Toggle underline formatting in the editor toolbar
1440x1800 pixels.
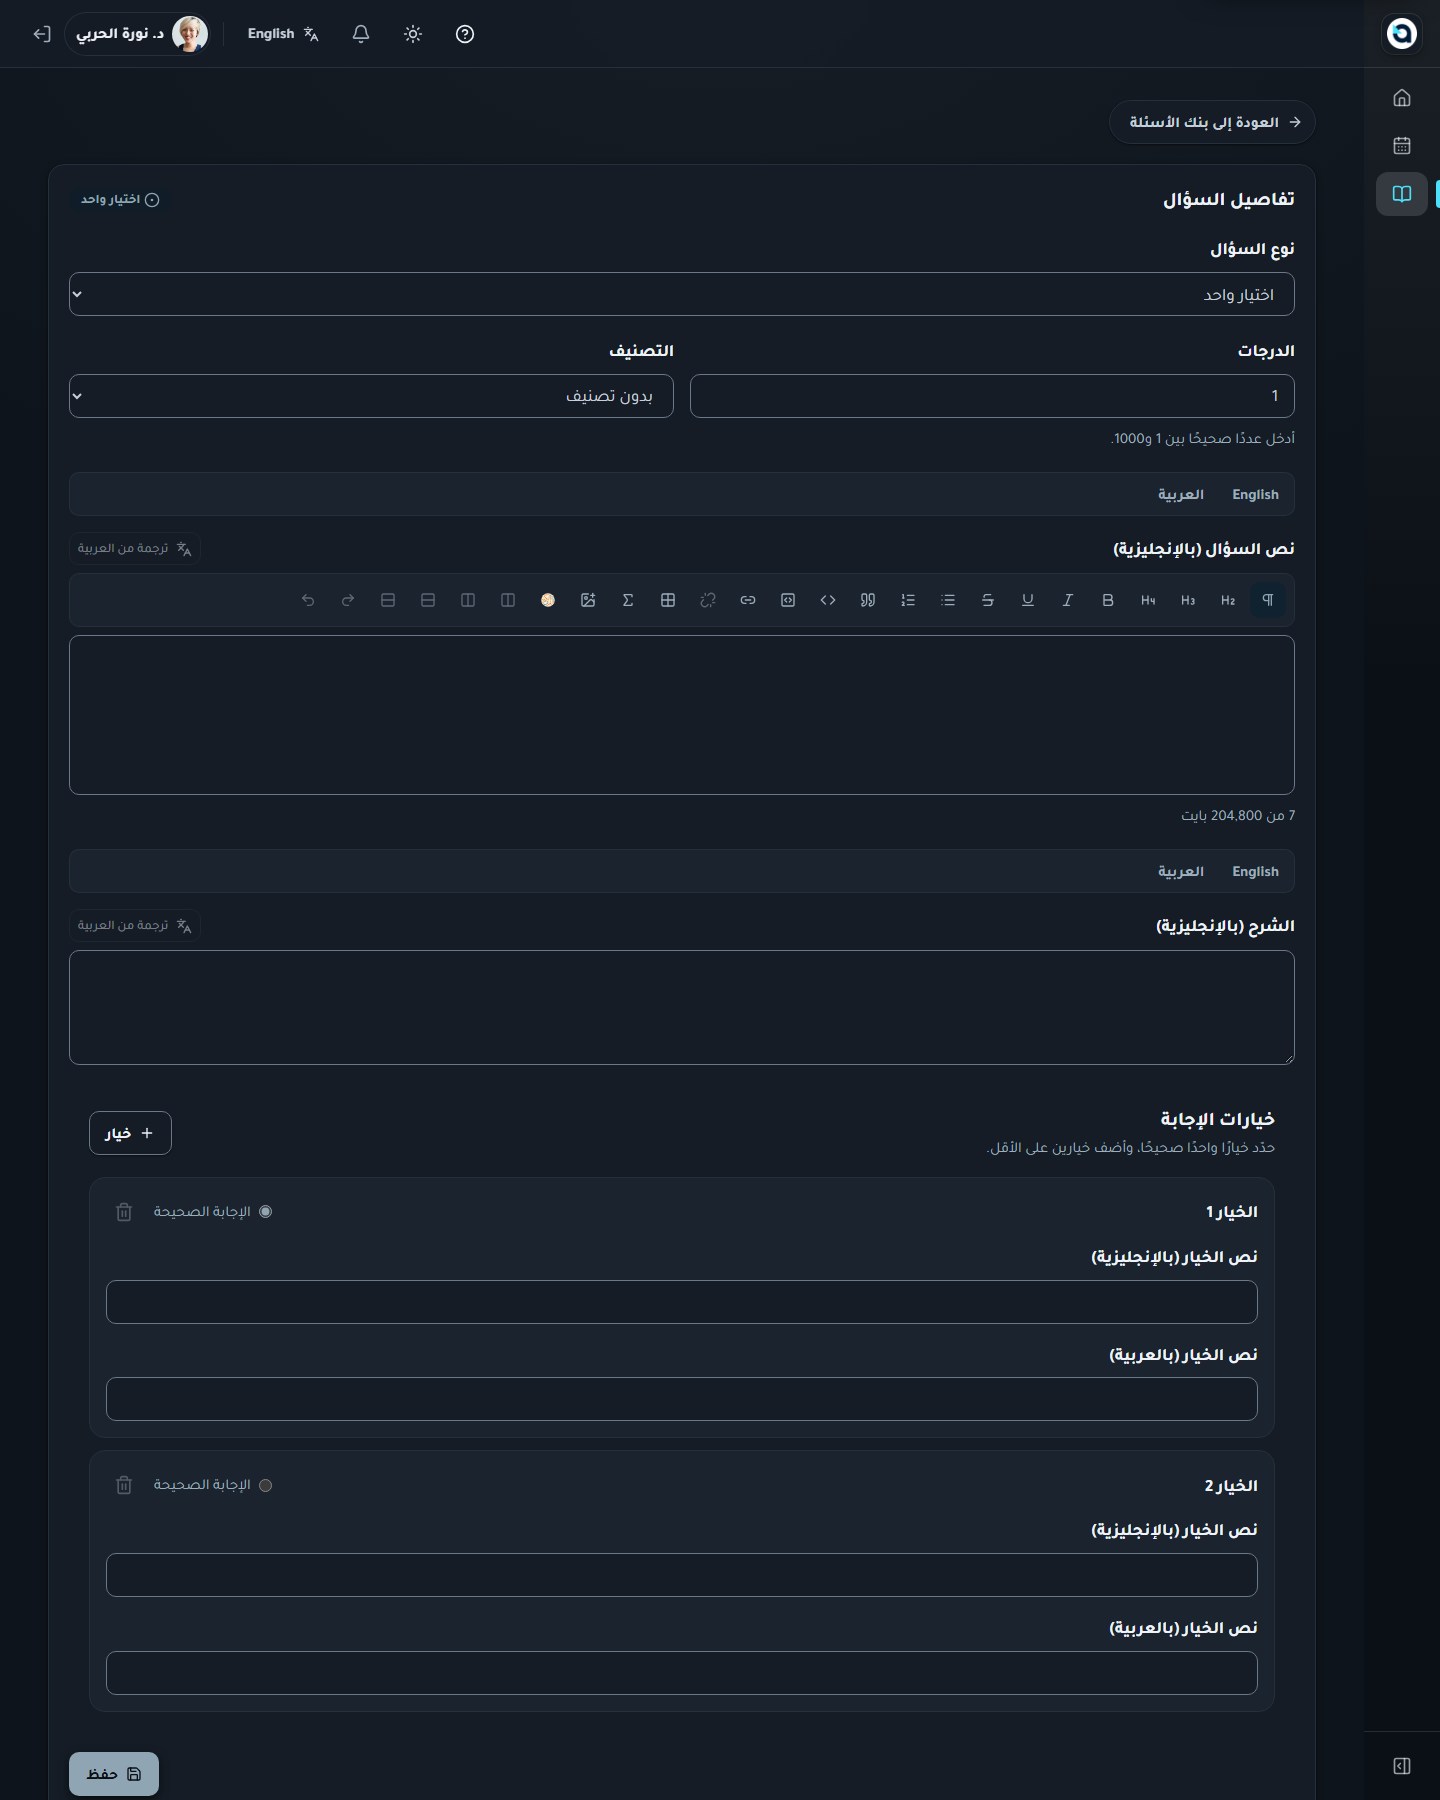coord(1028,600)
